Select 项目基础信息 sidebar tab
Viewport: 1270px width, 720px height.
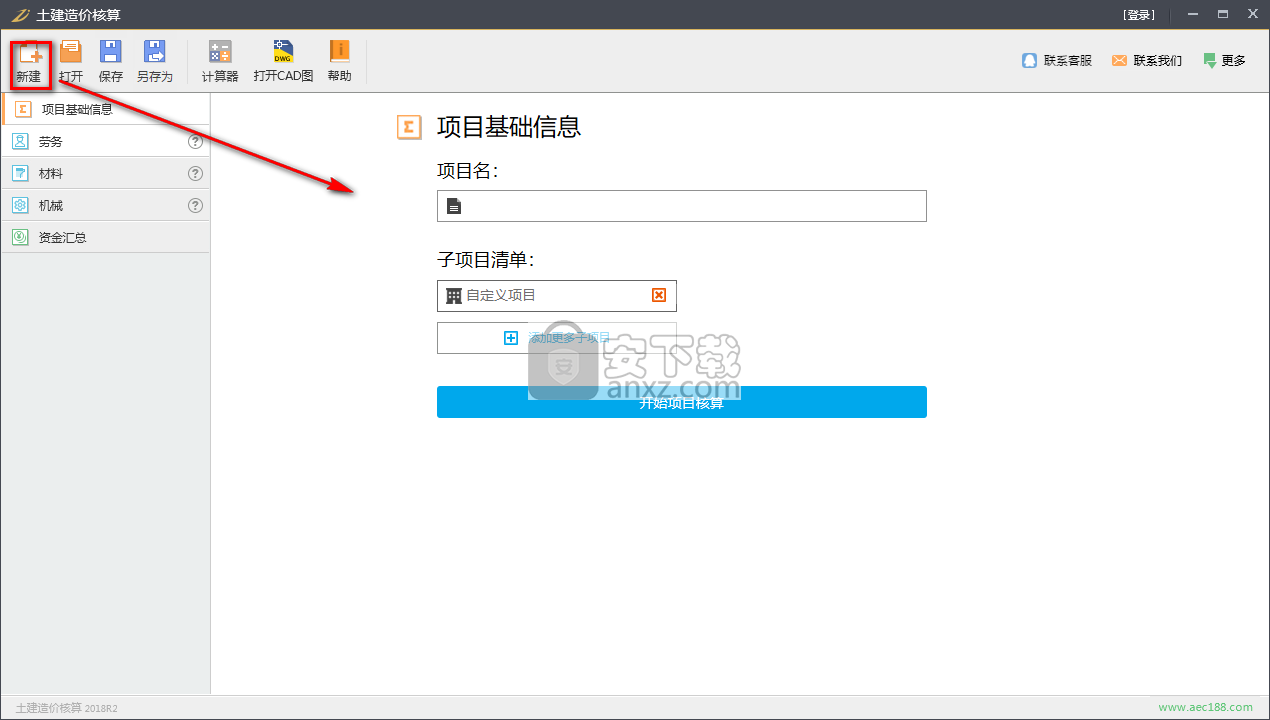point(106,109)
